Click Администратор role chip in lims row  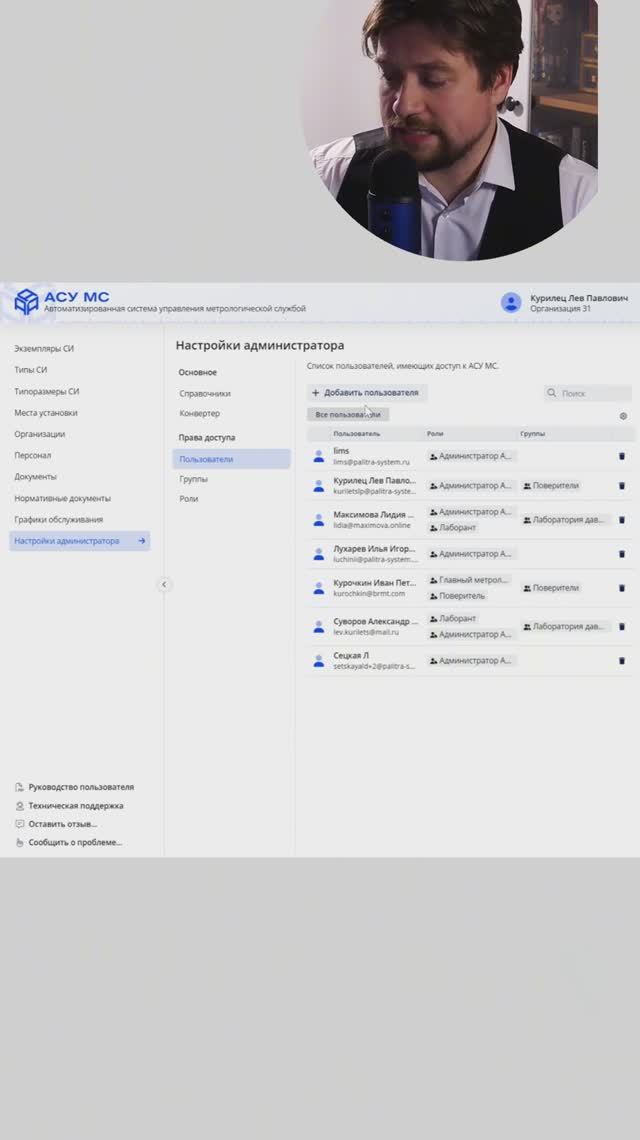tap(471, 456)
